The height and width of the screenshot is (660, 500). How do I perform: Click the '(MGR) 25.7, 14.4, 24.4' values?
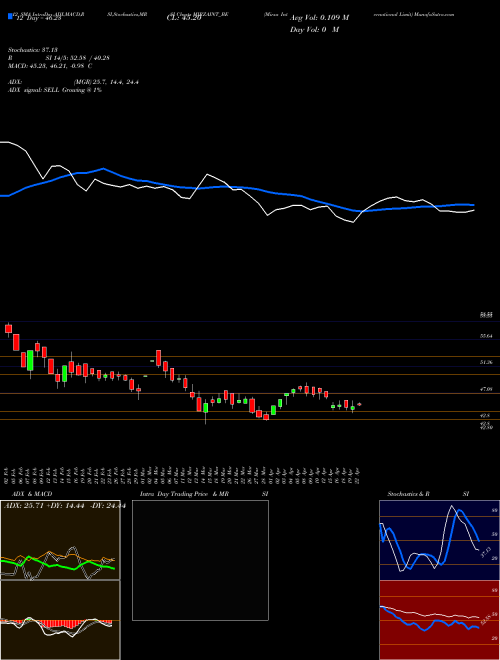106,82
